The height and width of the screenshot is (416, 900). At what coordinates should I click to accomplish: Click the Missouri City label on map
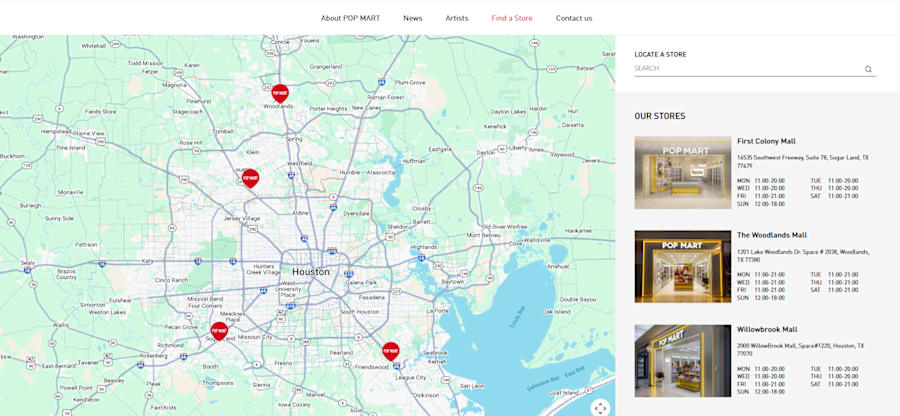point(254,337)
